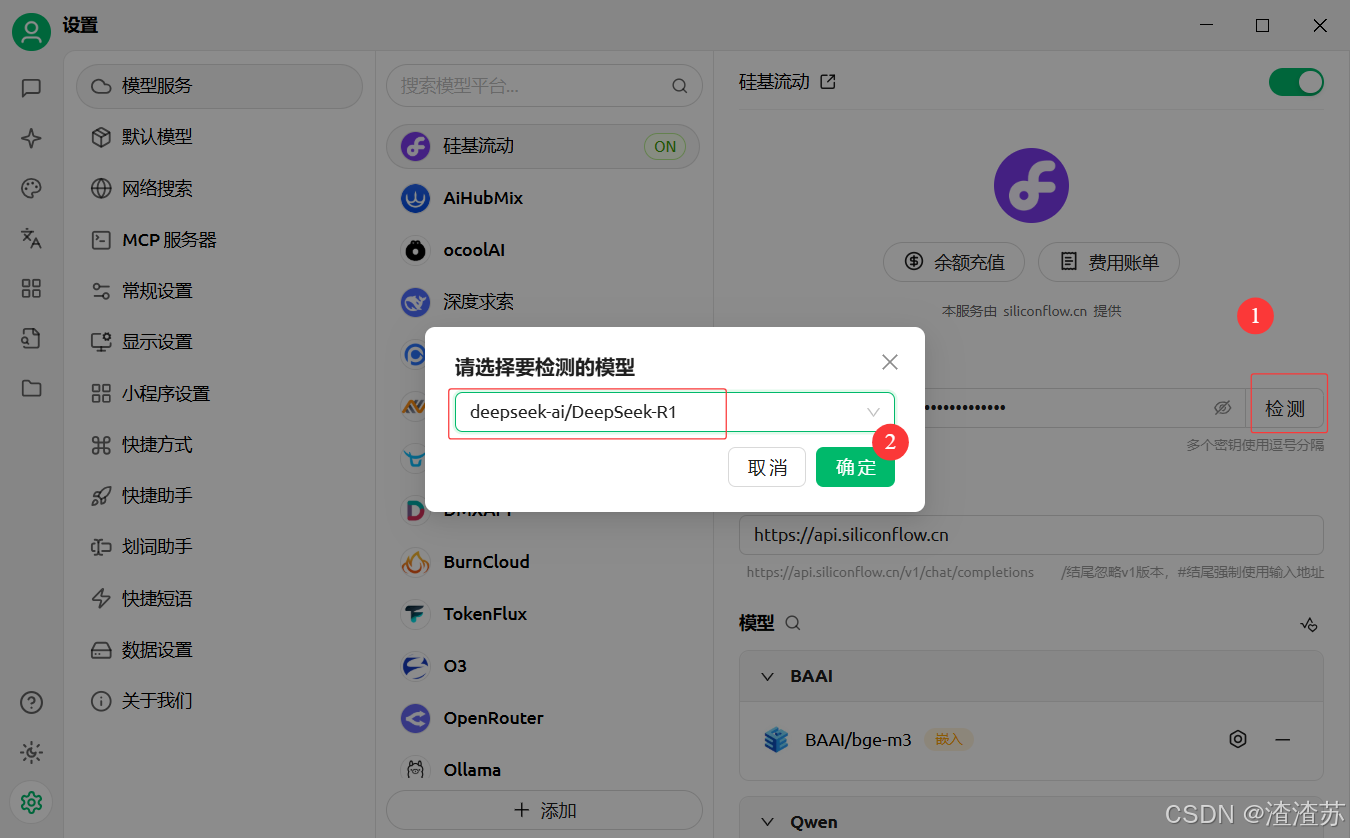The image size is (1350, 838).
Task: Focus the 搜索模型平台 search field
Action: 543,86
